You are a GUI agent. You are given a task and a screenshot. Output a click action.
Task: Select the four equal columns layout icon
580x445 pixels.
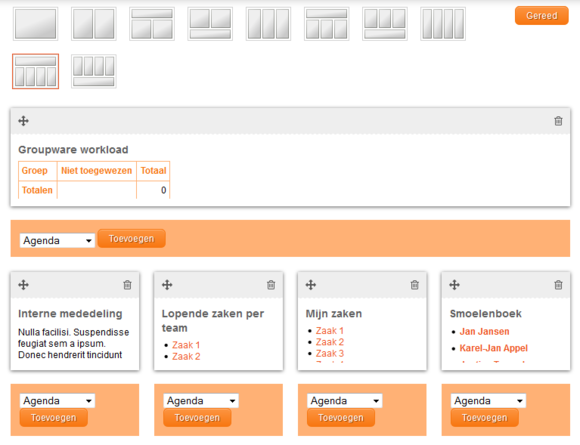coord(443,24)
